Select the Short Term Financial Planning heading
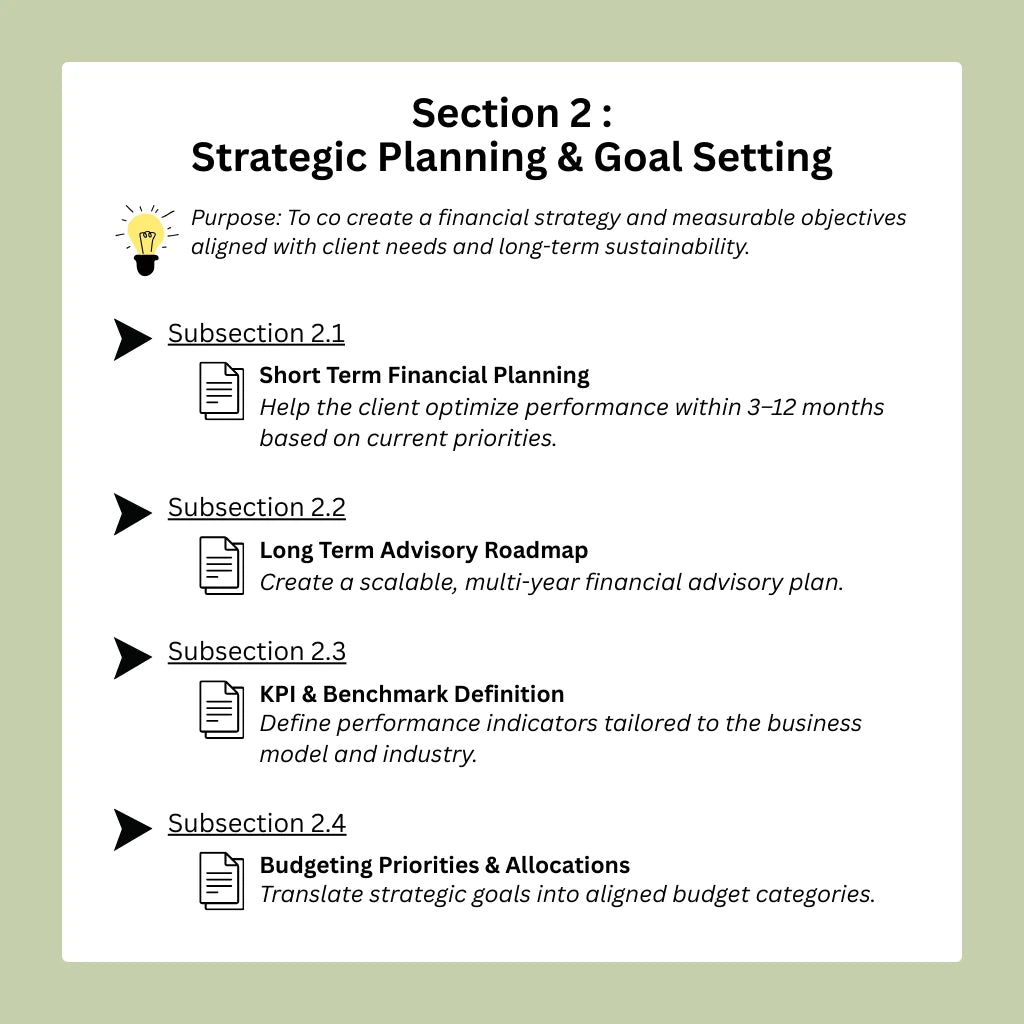This screenshot has width=1024, height=1024. click(424, 376)
